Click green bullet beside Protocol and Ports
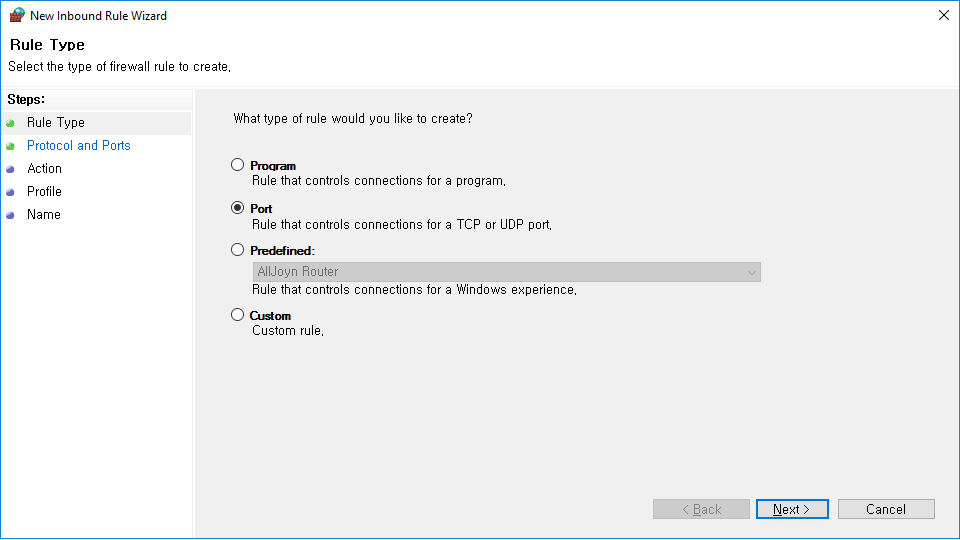 (10, 146)
